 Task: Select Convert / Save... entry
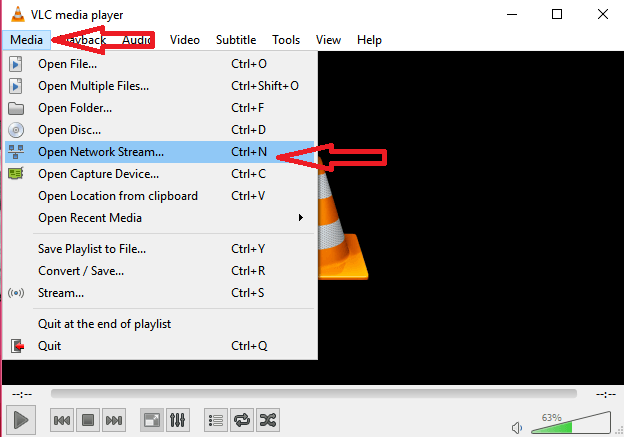[159, 271]
